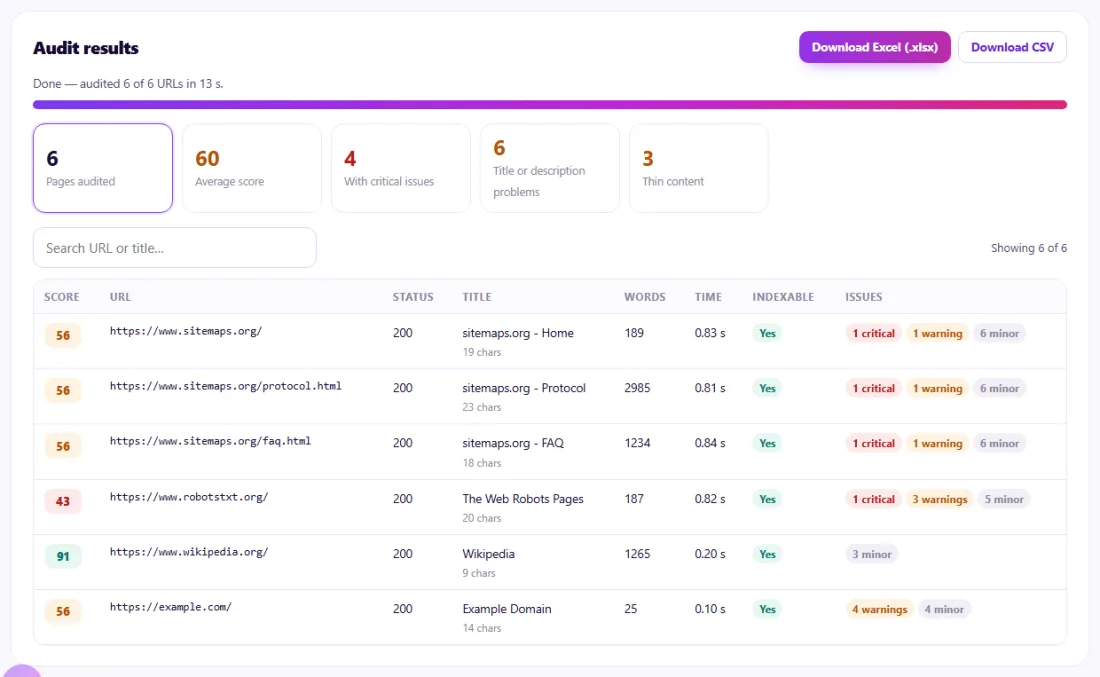Open the https://example.com/ URL
Screen dimensions: 1100x677
coord(170,607)
